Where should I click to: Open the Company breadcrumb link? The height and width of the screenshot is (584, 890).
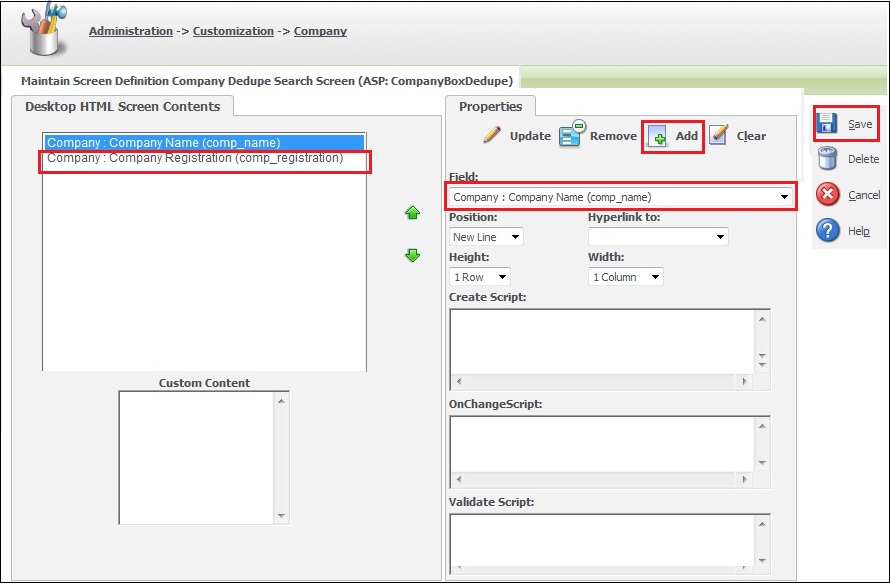point(320,31)
